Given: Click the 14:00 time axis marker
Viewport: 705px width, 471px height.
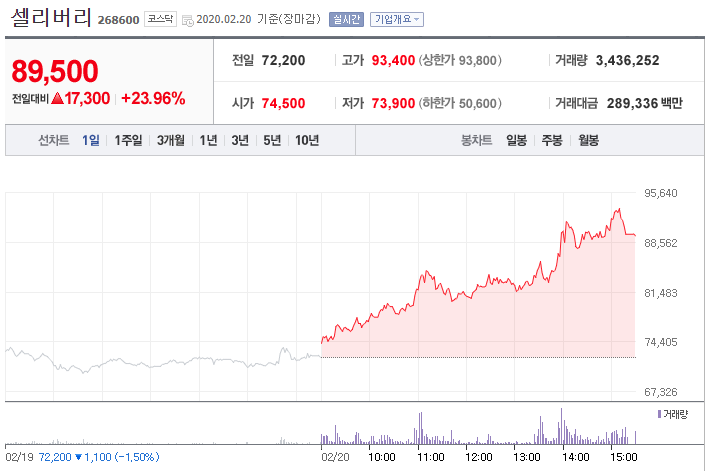Looking at the screenshot, I should pyautogui.click(x=576, y=457).
